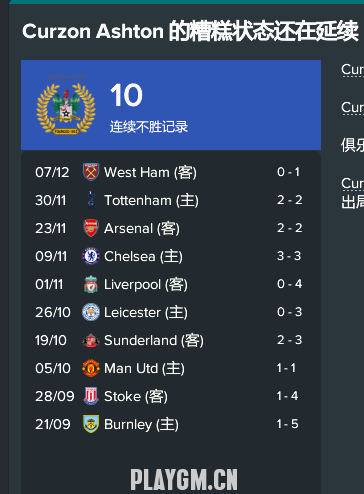The image size is (364, 494).
Task: Click the West Ham club badge
Action: [91, 172]
